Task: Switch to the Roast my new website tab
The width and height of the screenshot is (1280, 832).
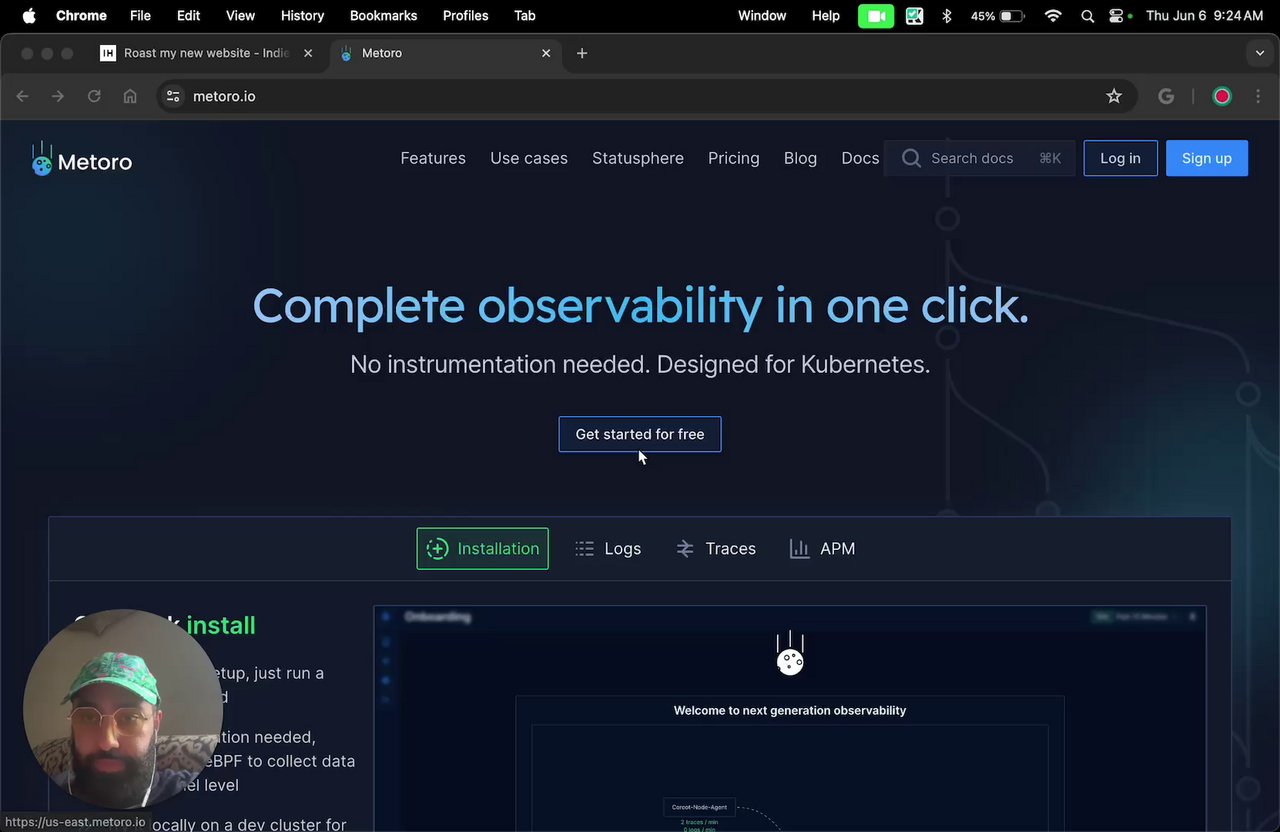Action: click(208, 53)
